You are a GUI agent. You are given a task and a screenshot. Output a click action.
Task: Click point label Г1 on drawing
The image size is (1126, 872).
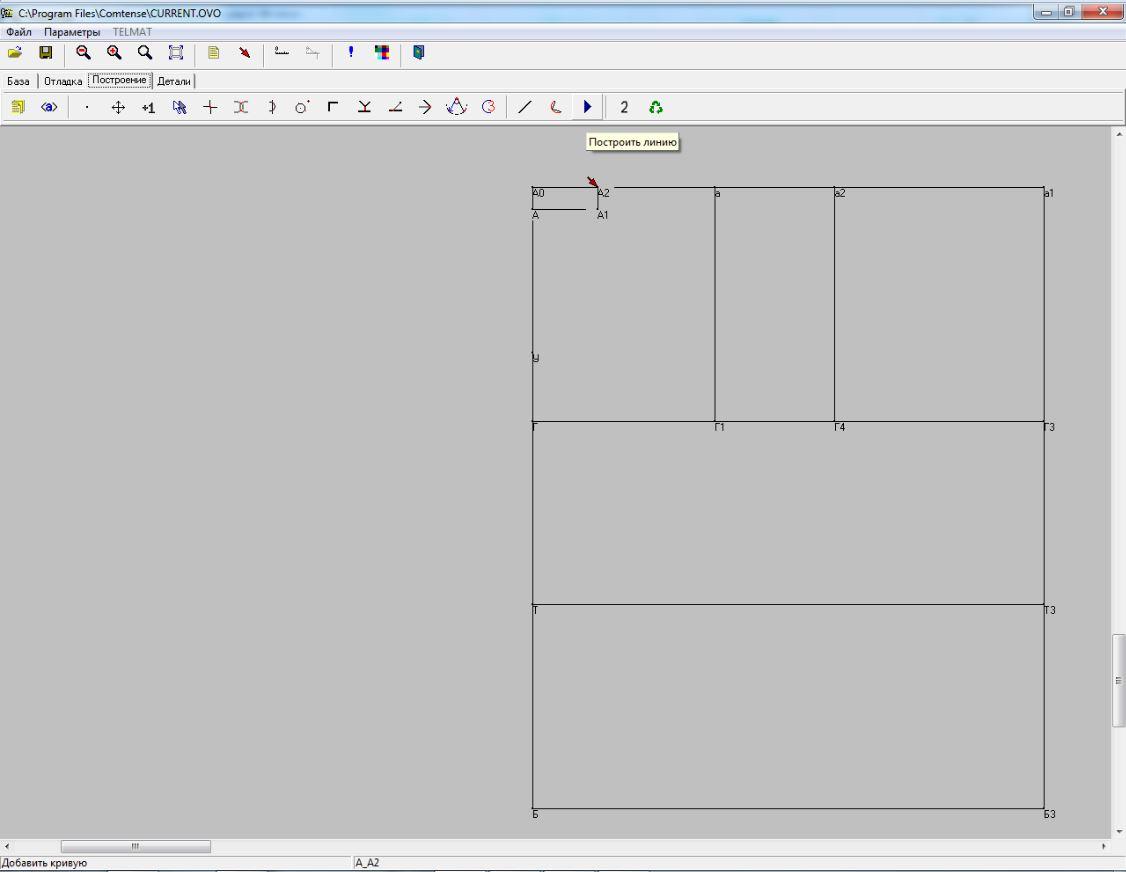[720, 427]
